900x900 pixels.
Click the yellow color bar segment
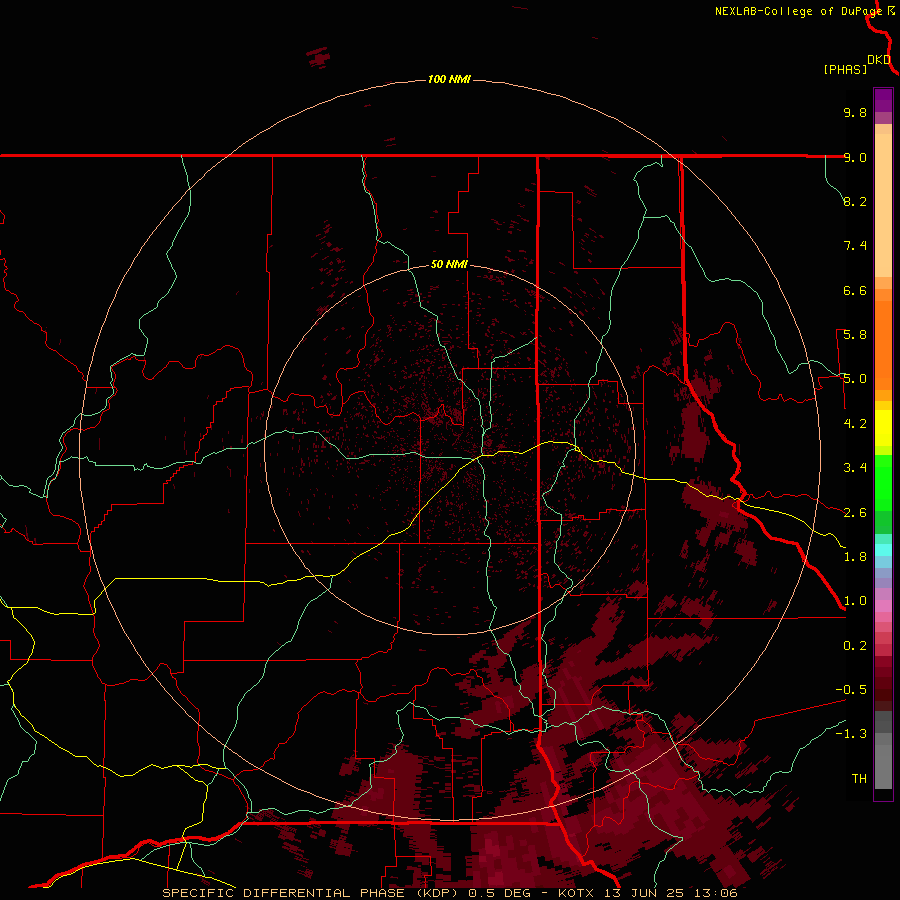pyautogui.click(x=883, y=428)
